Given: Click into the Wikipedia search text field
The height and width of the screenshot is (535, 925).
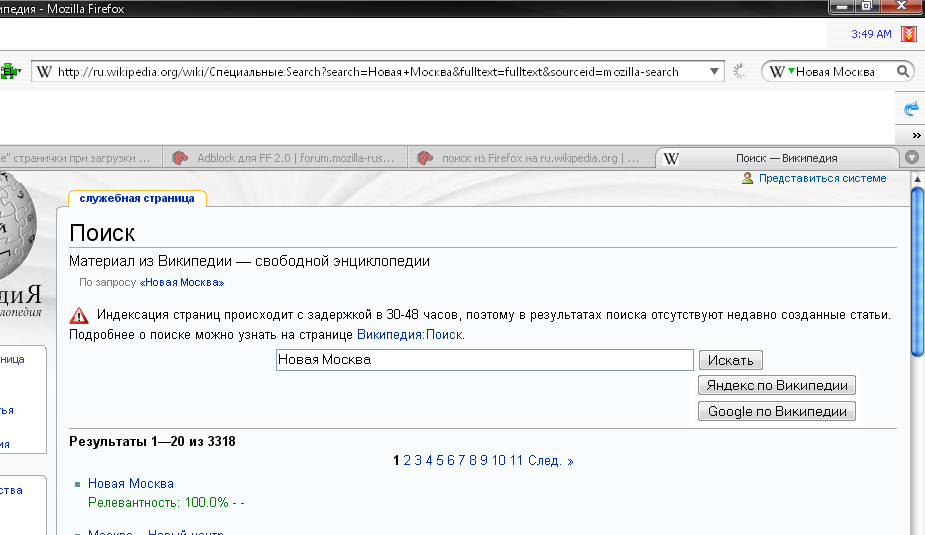Looking at the screenshot, I should (x=484, y=360).
